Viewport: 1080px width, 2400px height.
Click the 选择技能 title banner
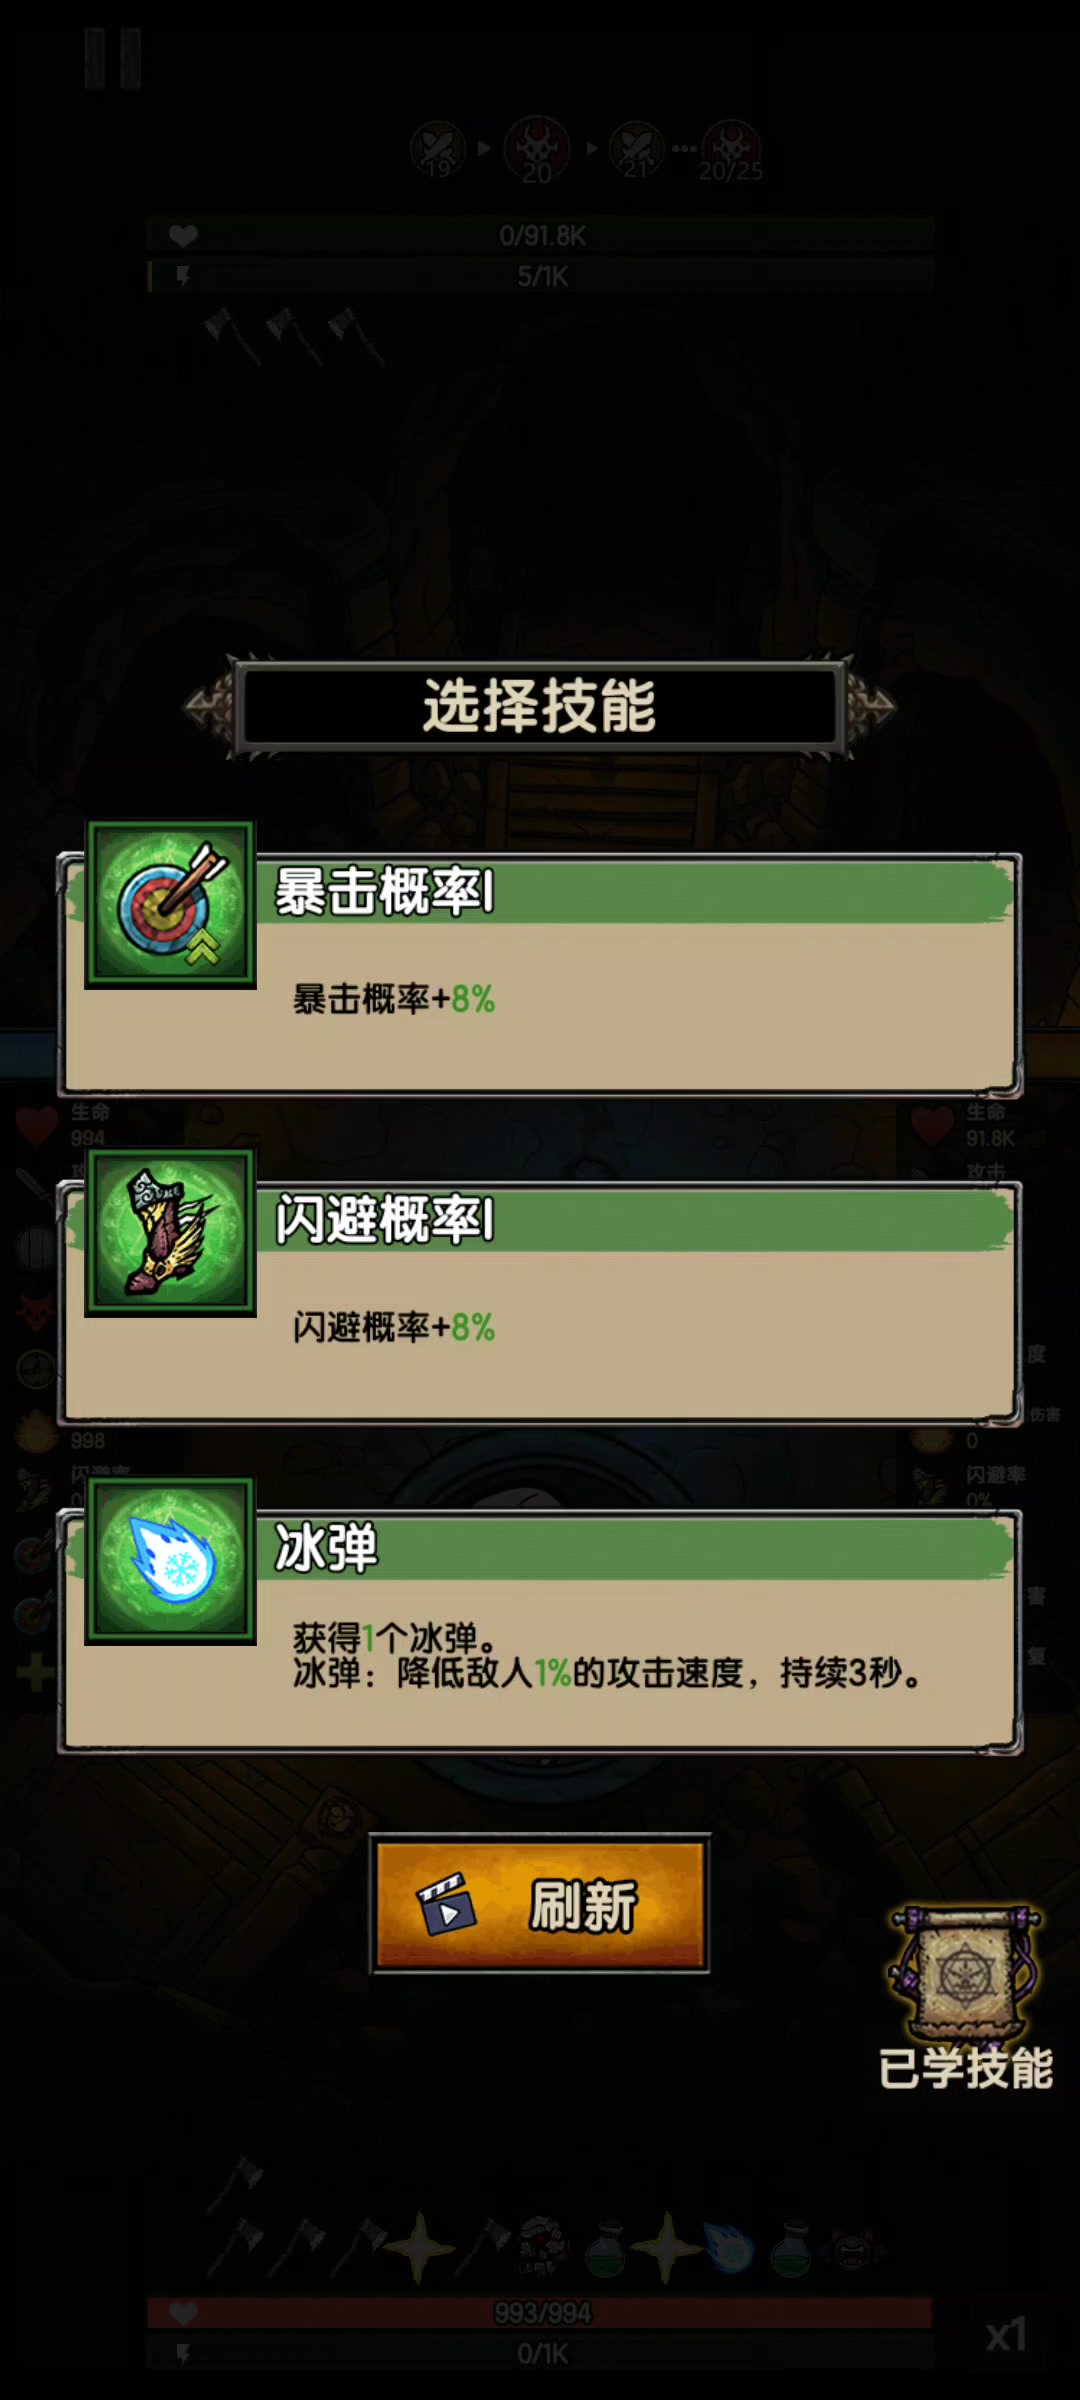click(540, 706)
